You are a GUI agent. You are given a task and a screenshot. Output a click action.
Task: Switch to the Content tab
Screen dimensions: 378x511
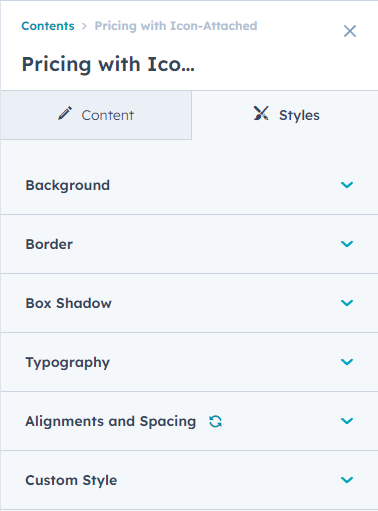pyautogui.click(x=96, y=115)
